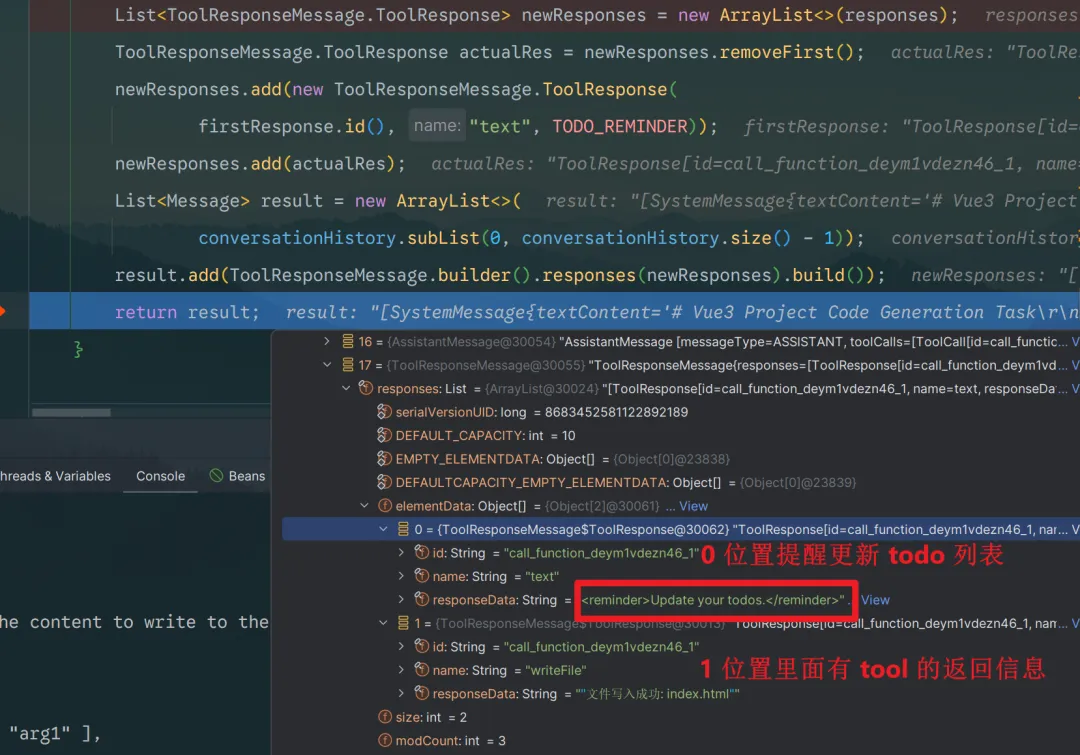Click the array element icon of index 1
The width and height of the screenshot is (1080, 755).
point(403,623)
